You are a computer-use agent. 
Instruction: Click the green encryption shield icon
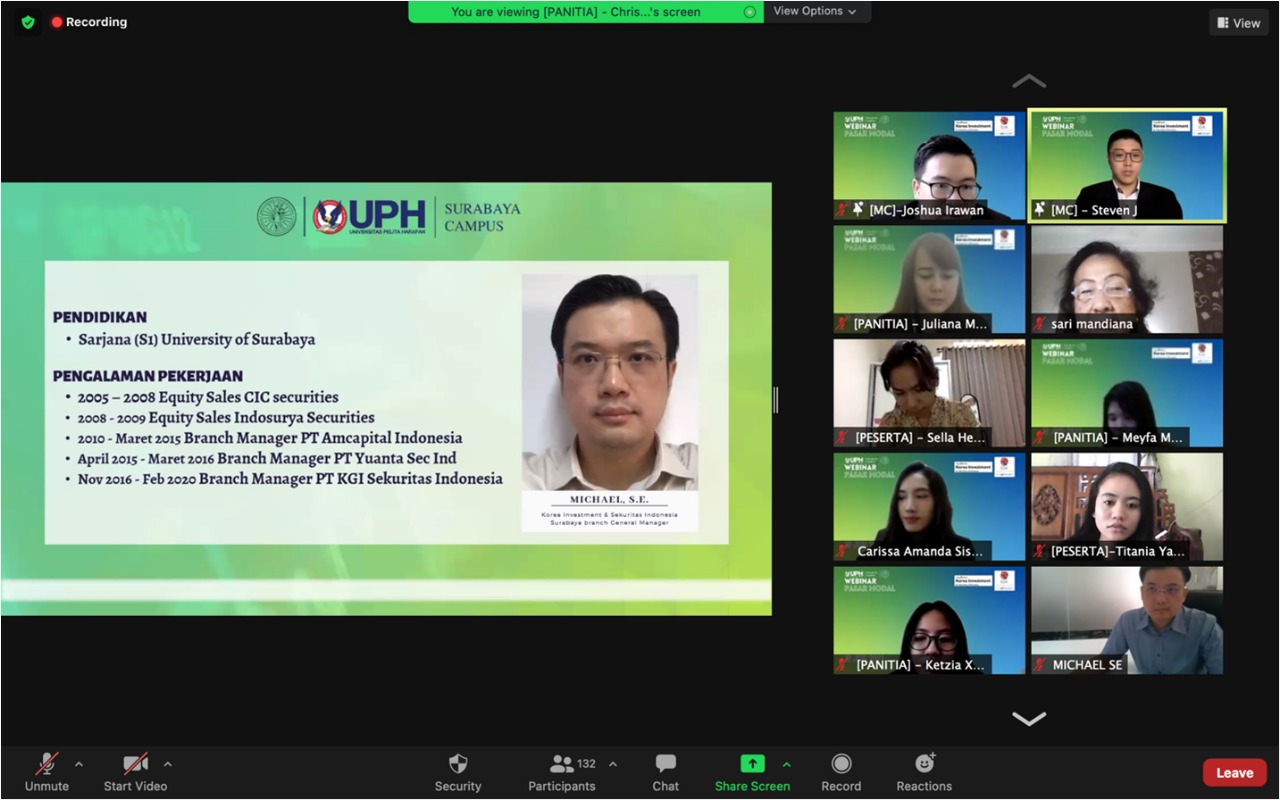tap(28, 22)
